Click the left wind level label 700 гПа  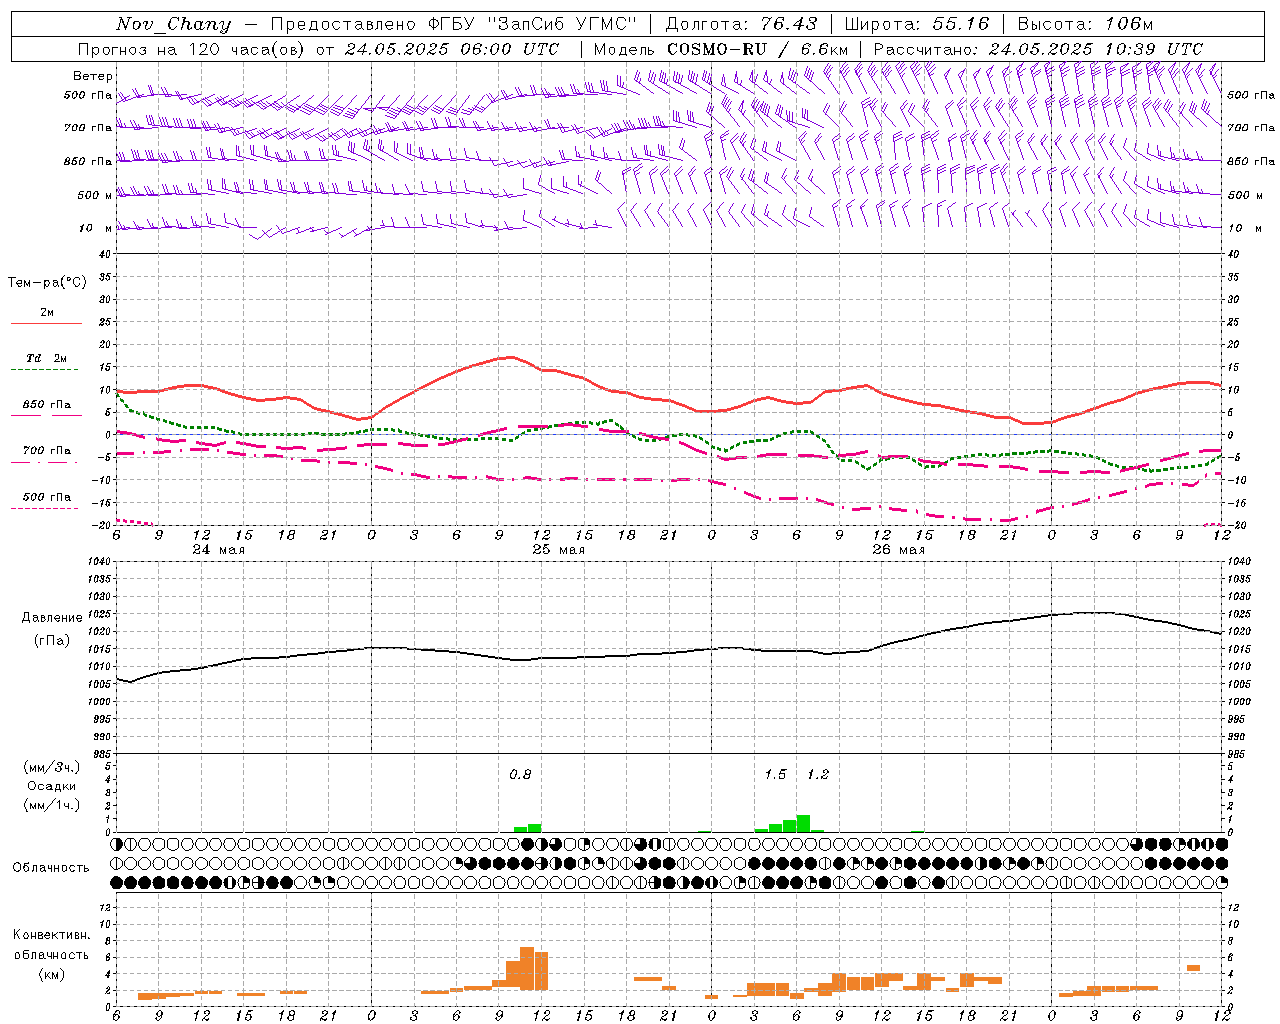pyautogui.click(x=88, y=128)
